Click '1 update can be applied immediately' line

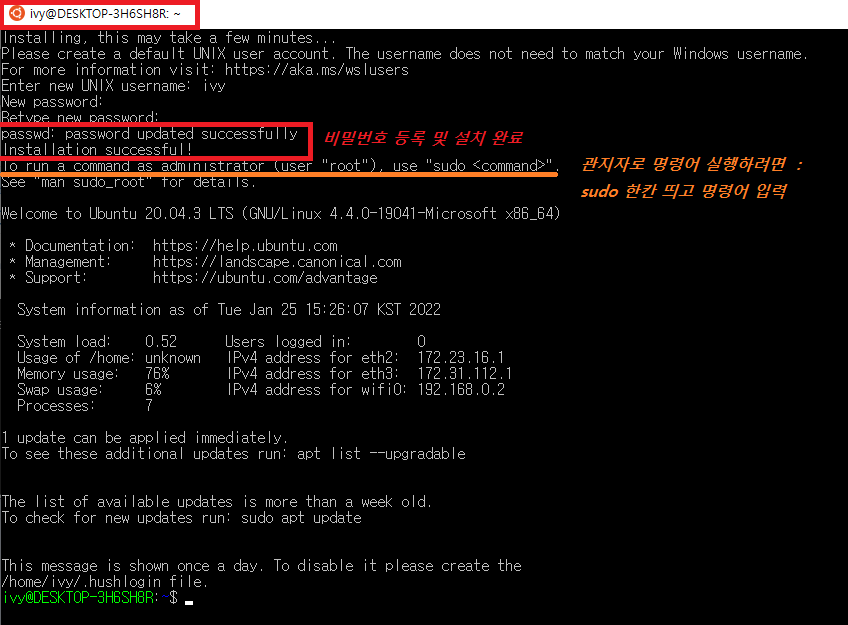coord(144,438)
